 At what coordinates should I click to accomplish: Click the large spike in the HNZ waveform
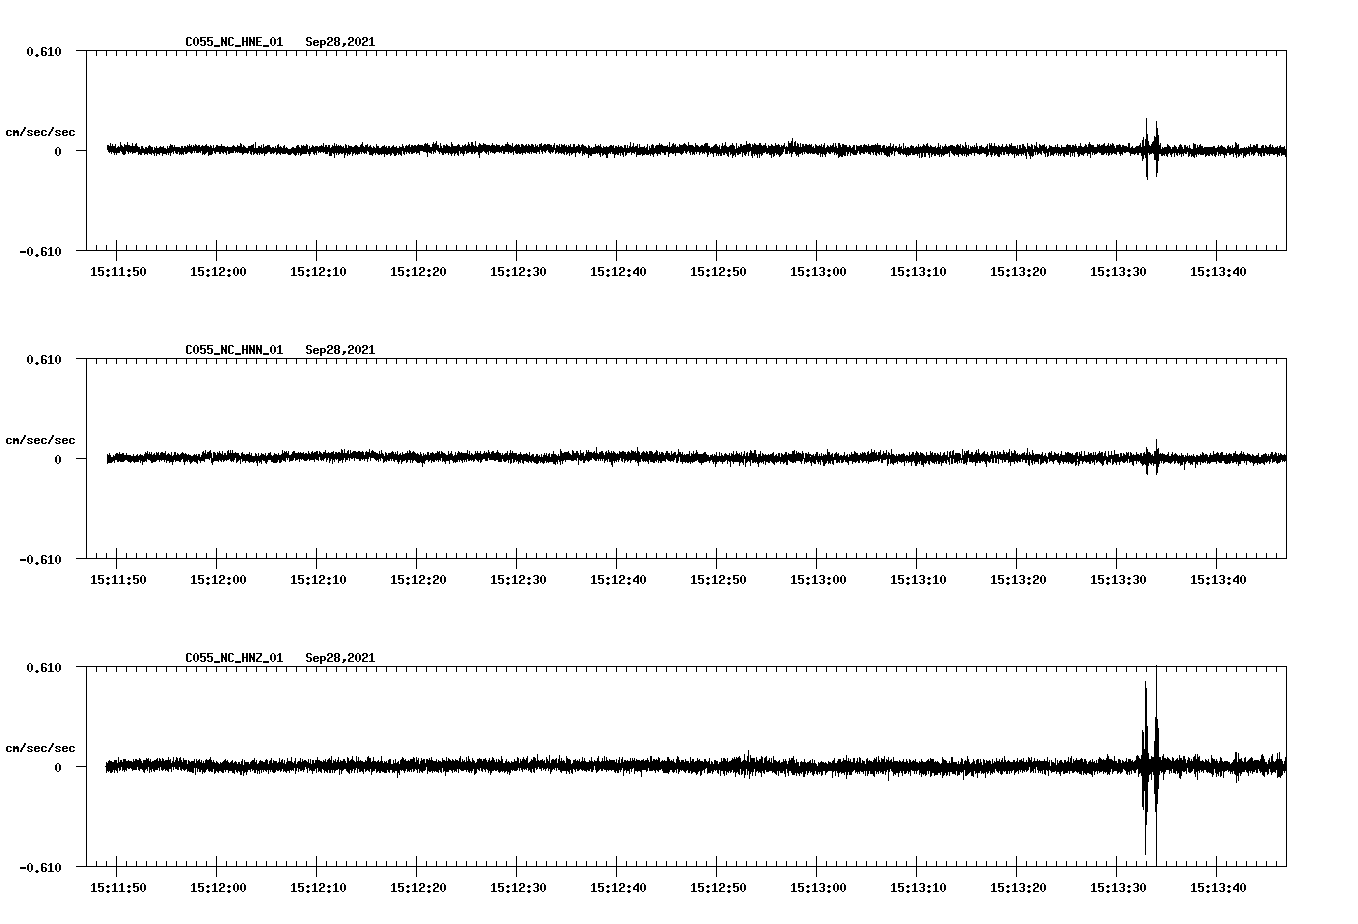tap(1151, 766)
